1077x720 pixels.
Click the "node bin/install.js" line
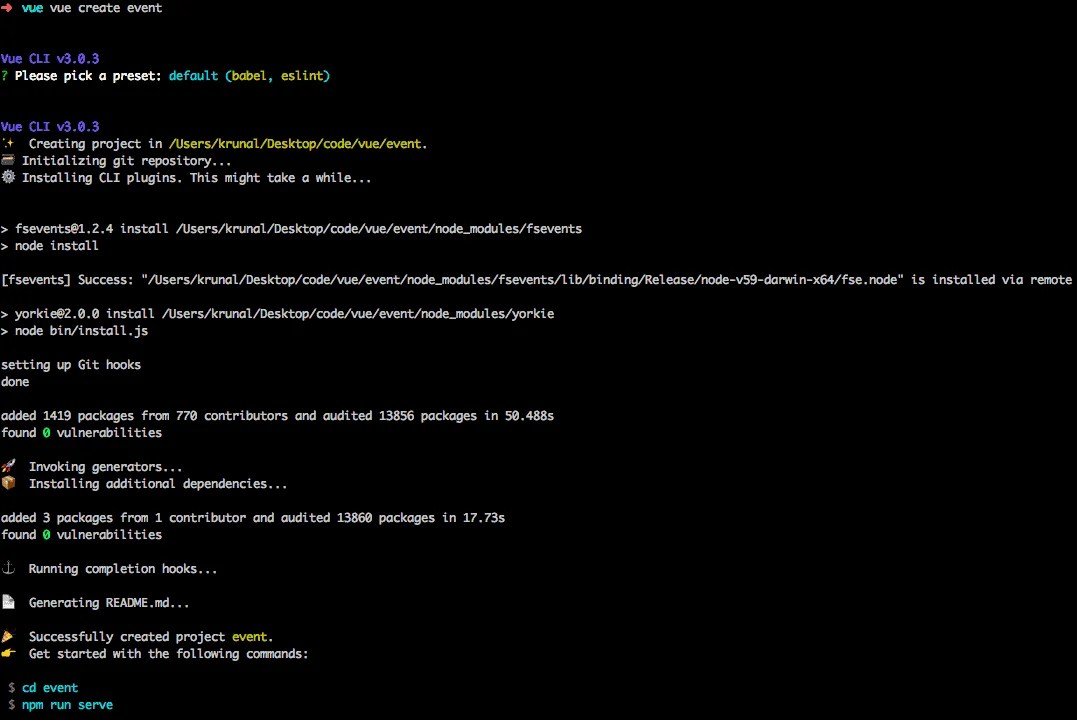(x=81, y=331)
